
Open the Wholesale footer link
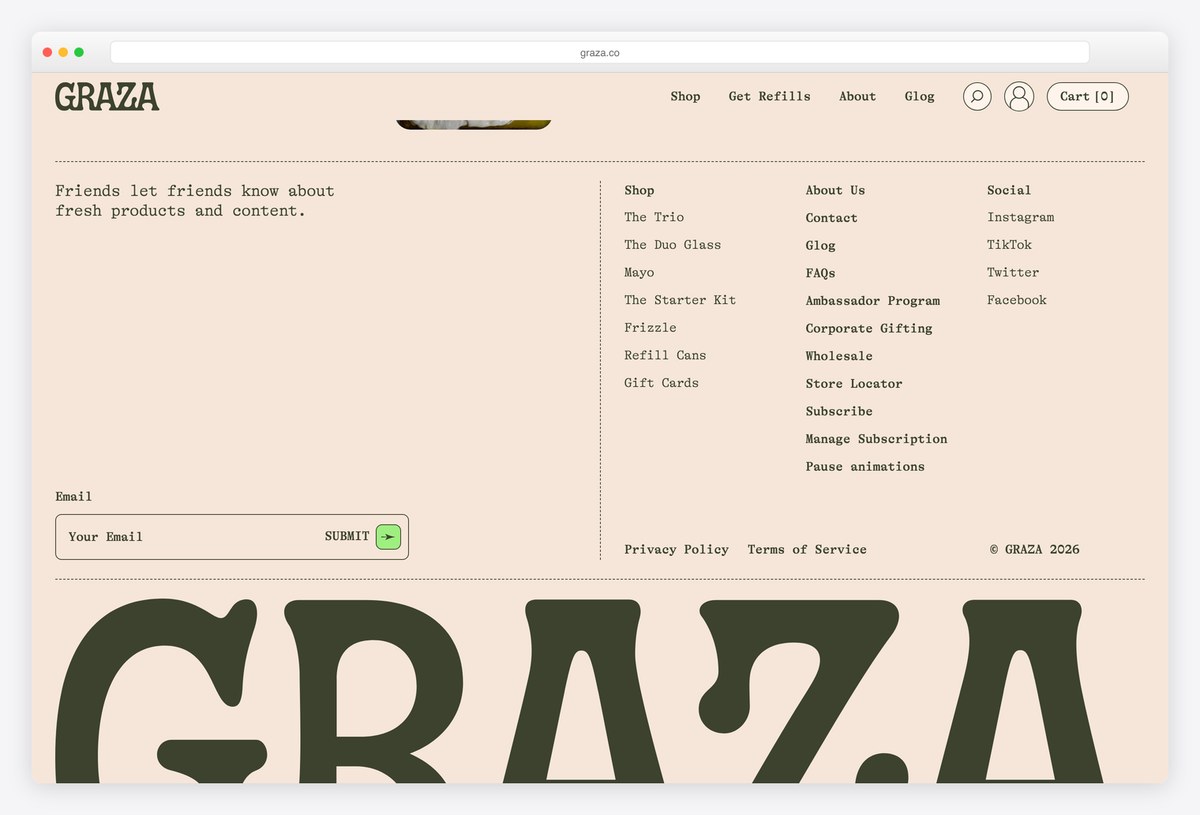click(x=839, y=356)
